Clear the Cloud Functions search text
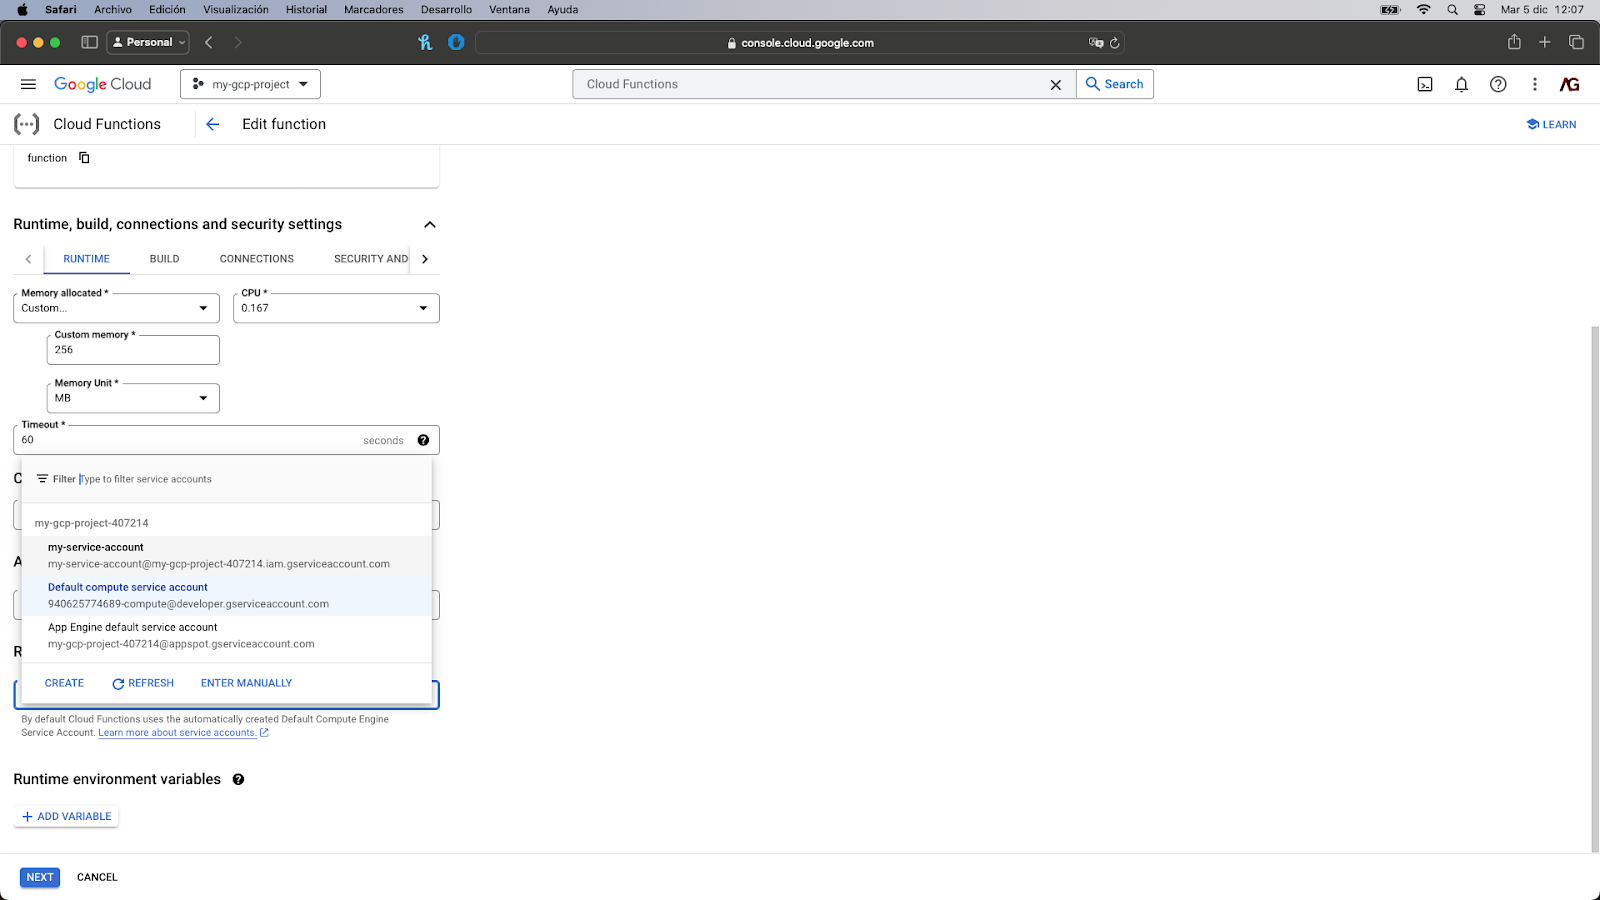 pyautogui.click(x=1055, y=85)
